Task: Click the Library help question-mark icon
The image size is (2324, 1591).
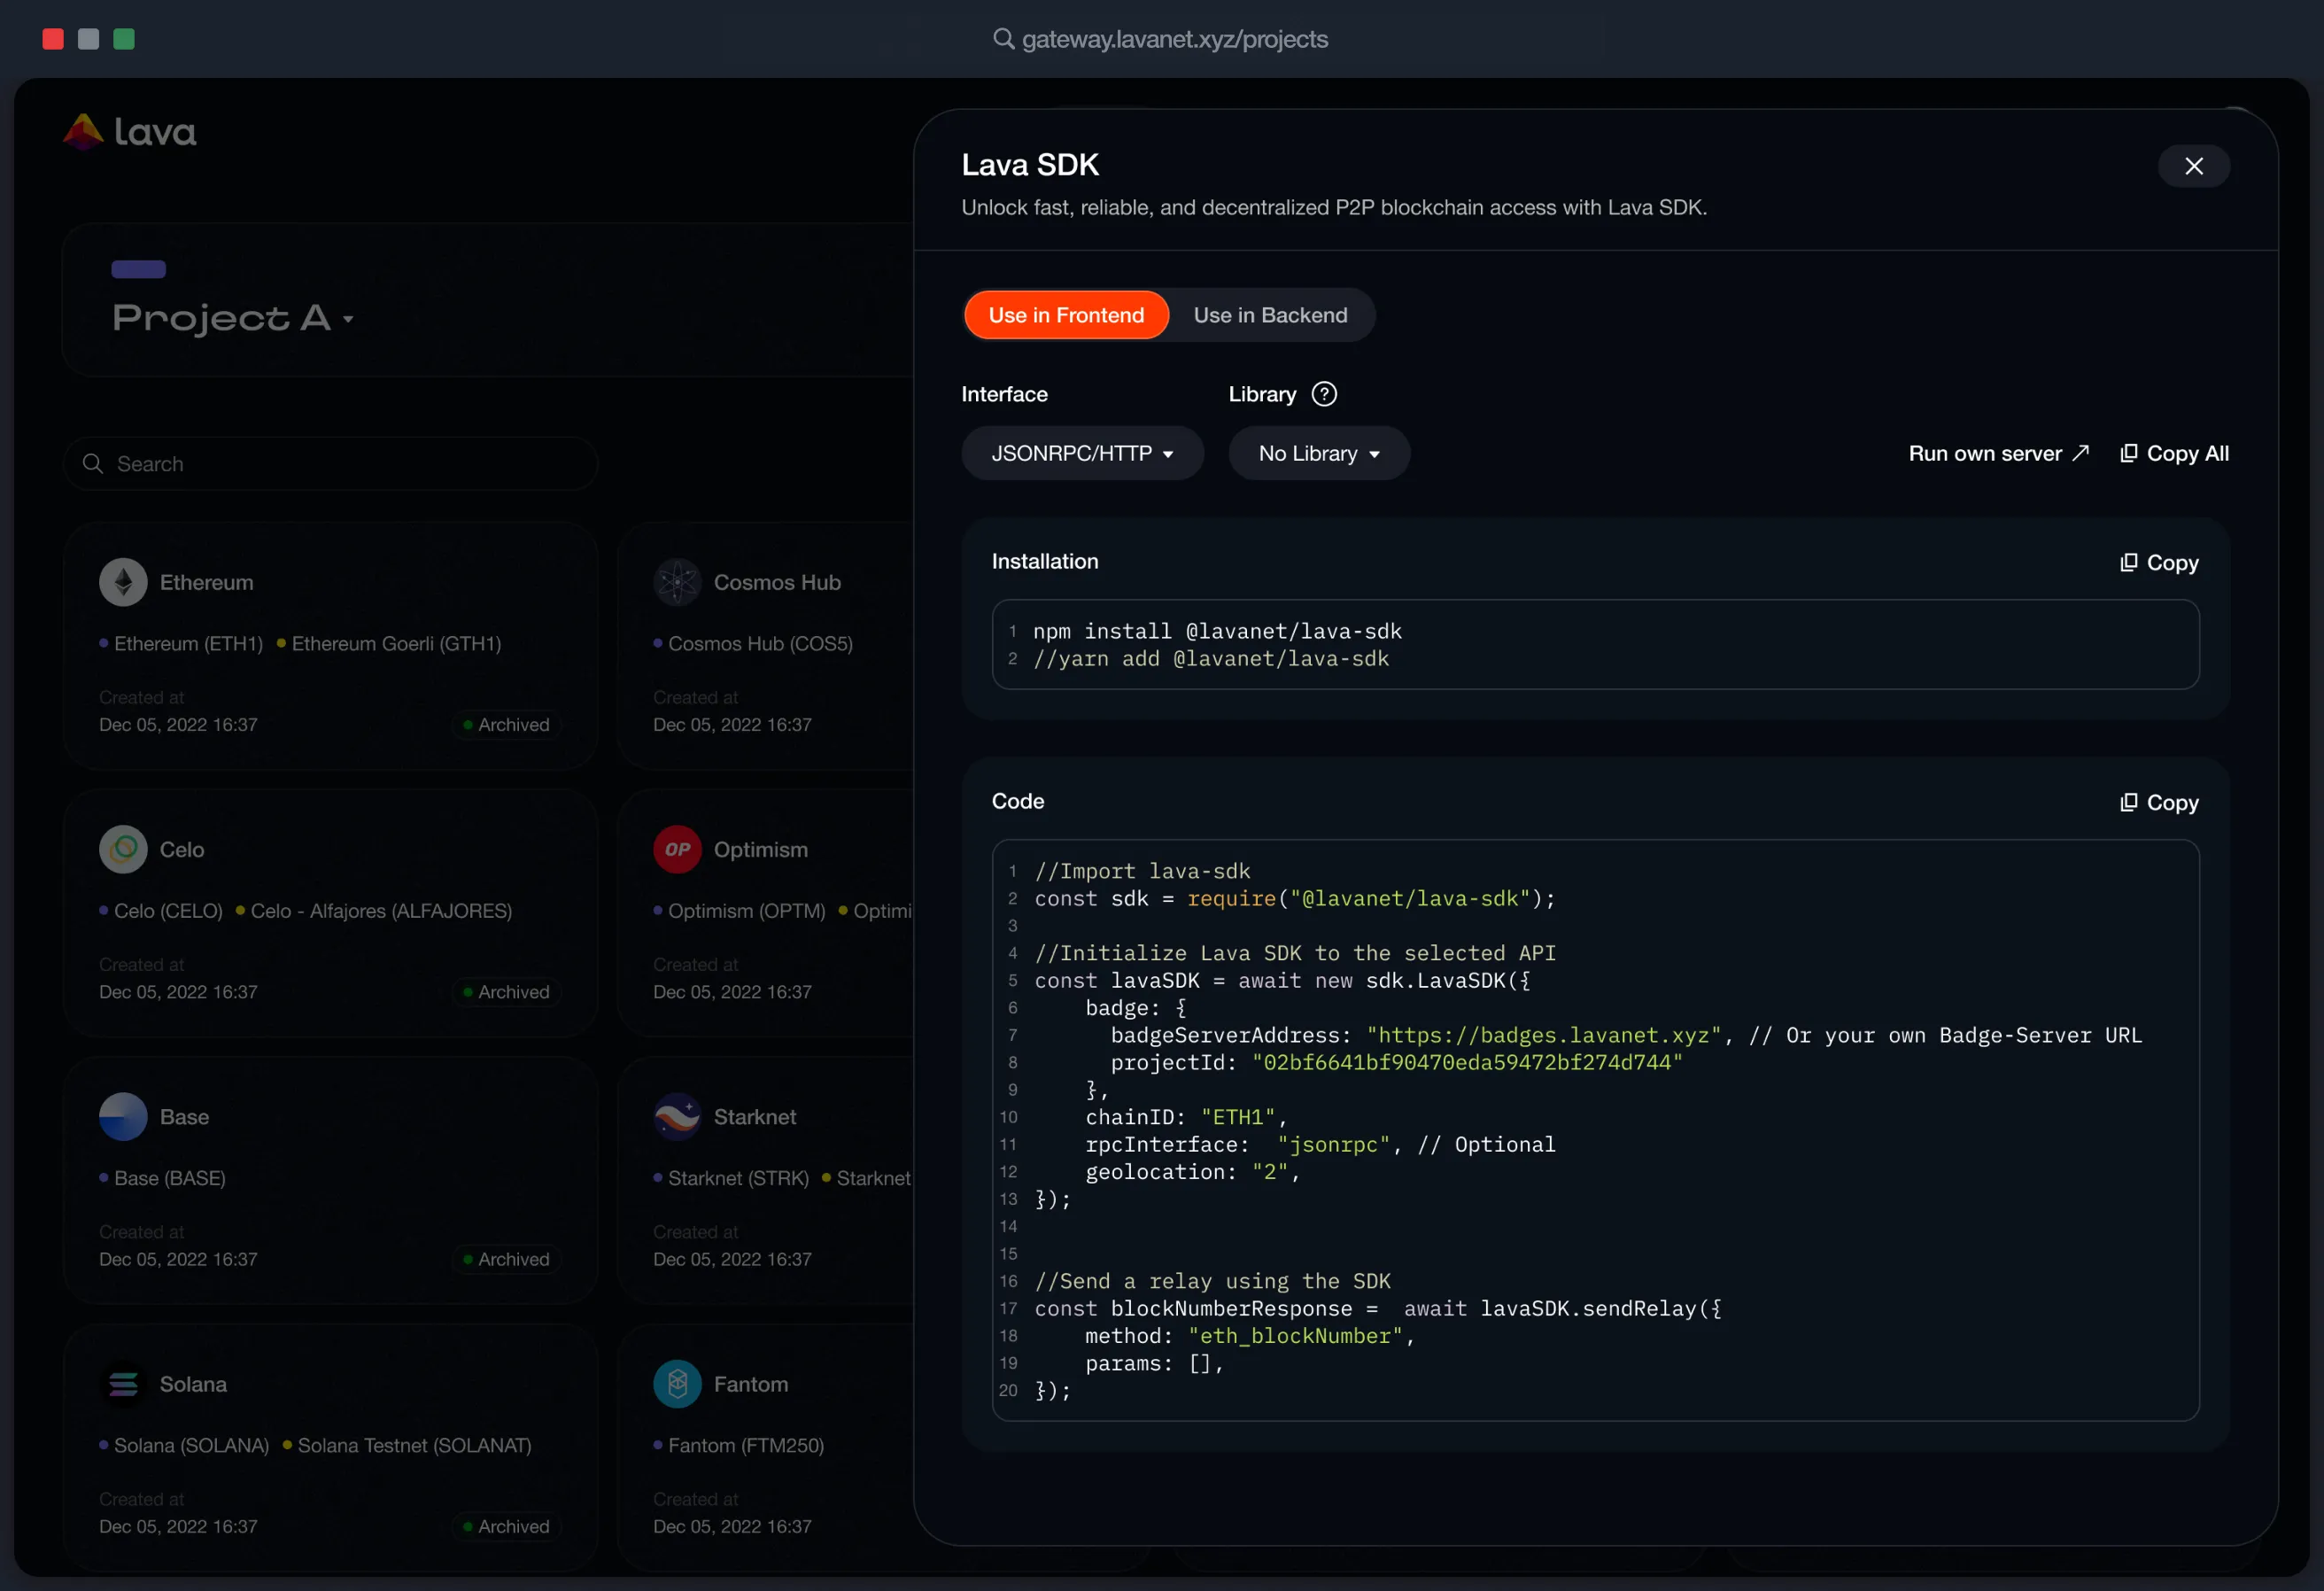Action: point(1324,394)
